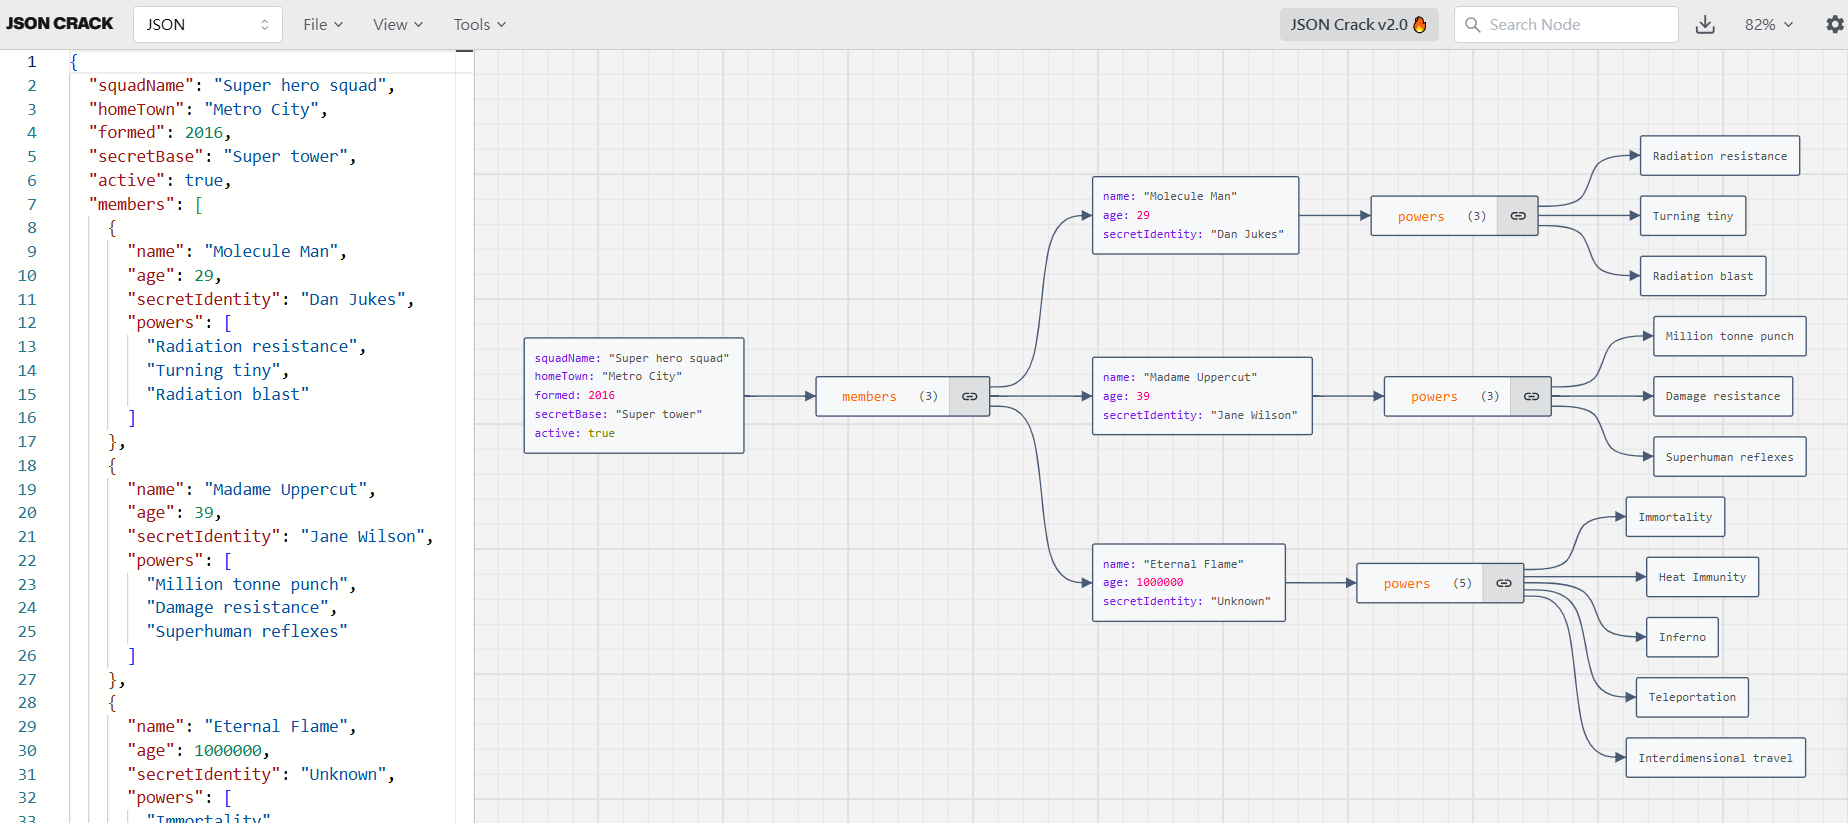Click "name": "Eternal Flame" editor line
1848x823 pixels.
click(241, 726)
